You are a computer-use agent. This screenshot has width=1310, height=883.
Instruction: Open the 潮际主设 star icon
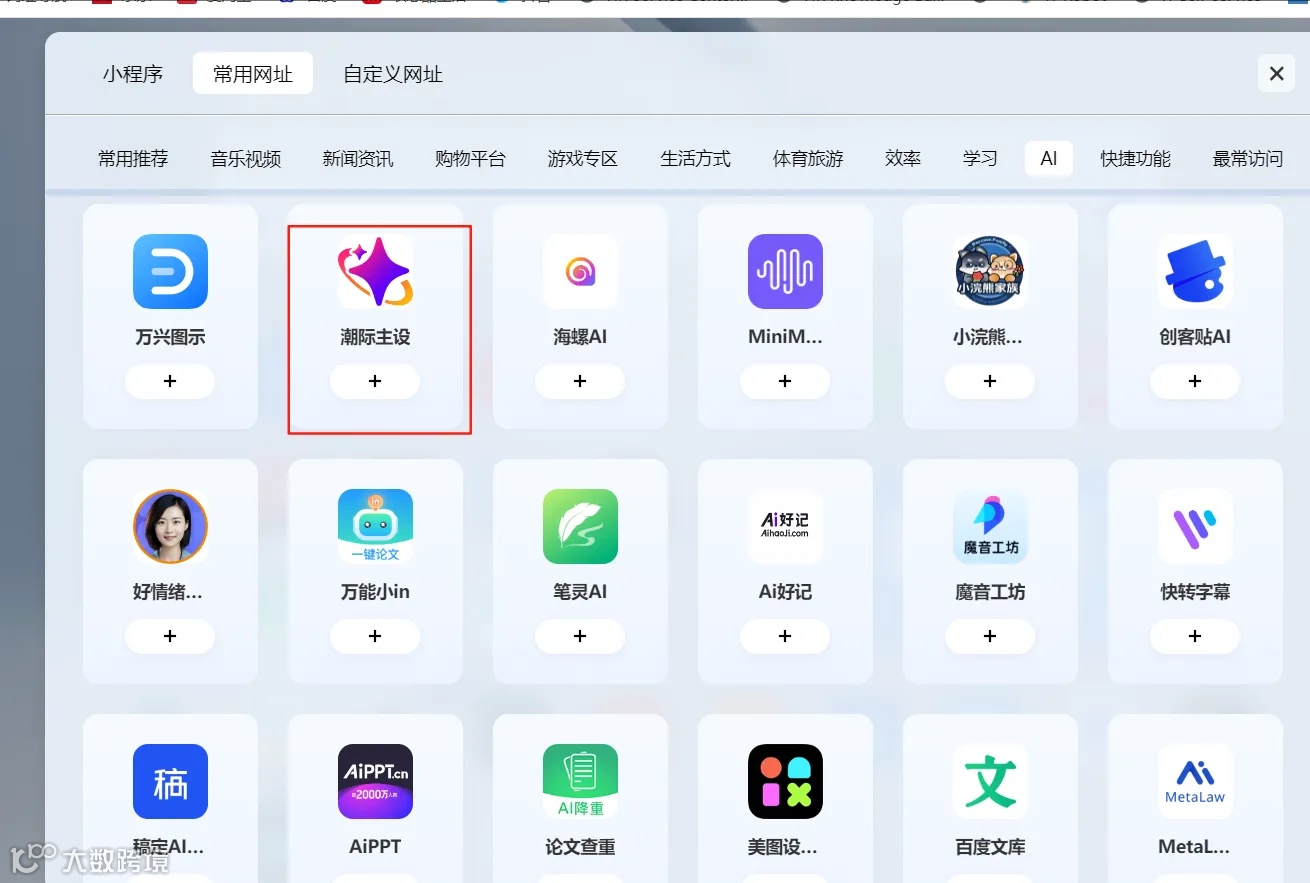pyautogui.click(x=375, y=271)
